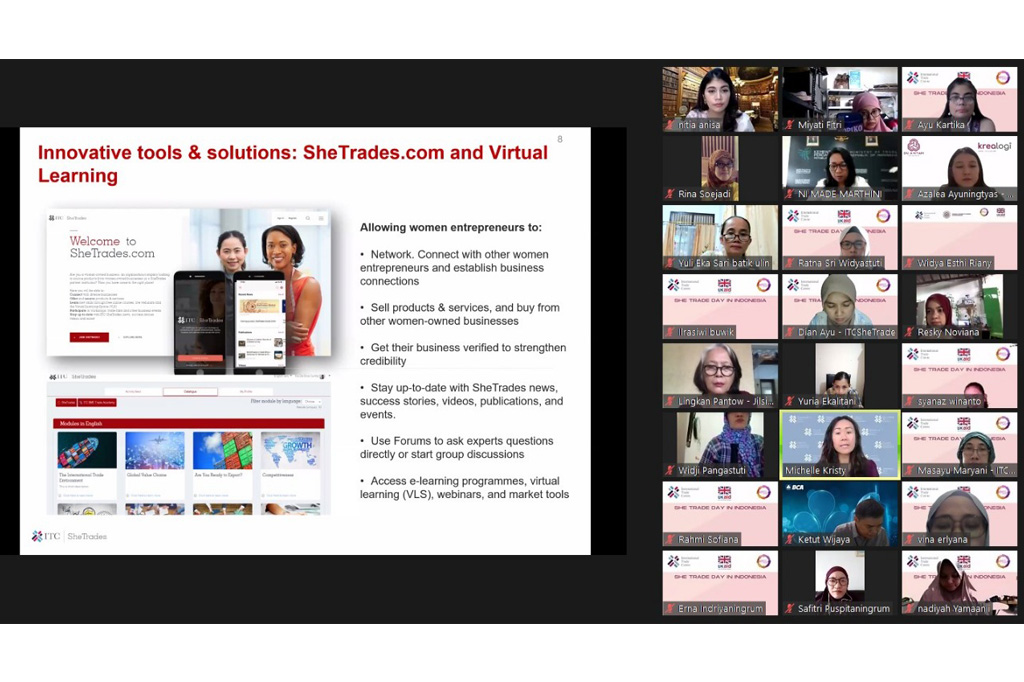The width and height of the screenshot is (1024, 682).
Task: Select Michelle Kristy's highlighted speaker video
Action: point(840,445)
